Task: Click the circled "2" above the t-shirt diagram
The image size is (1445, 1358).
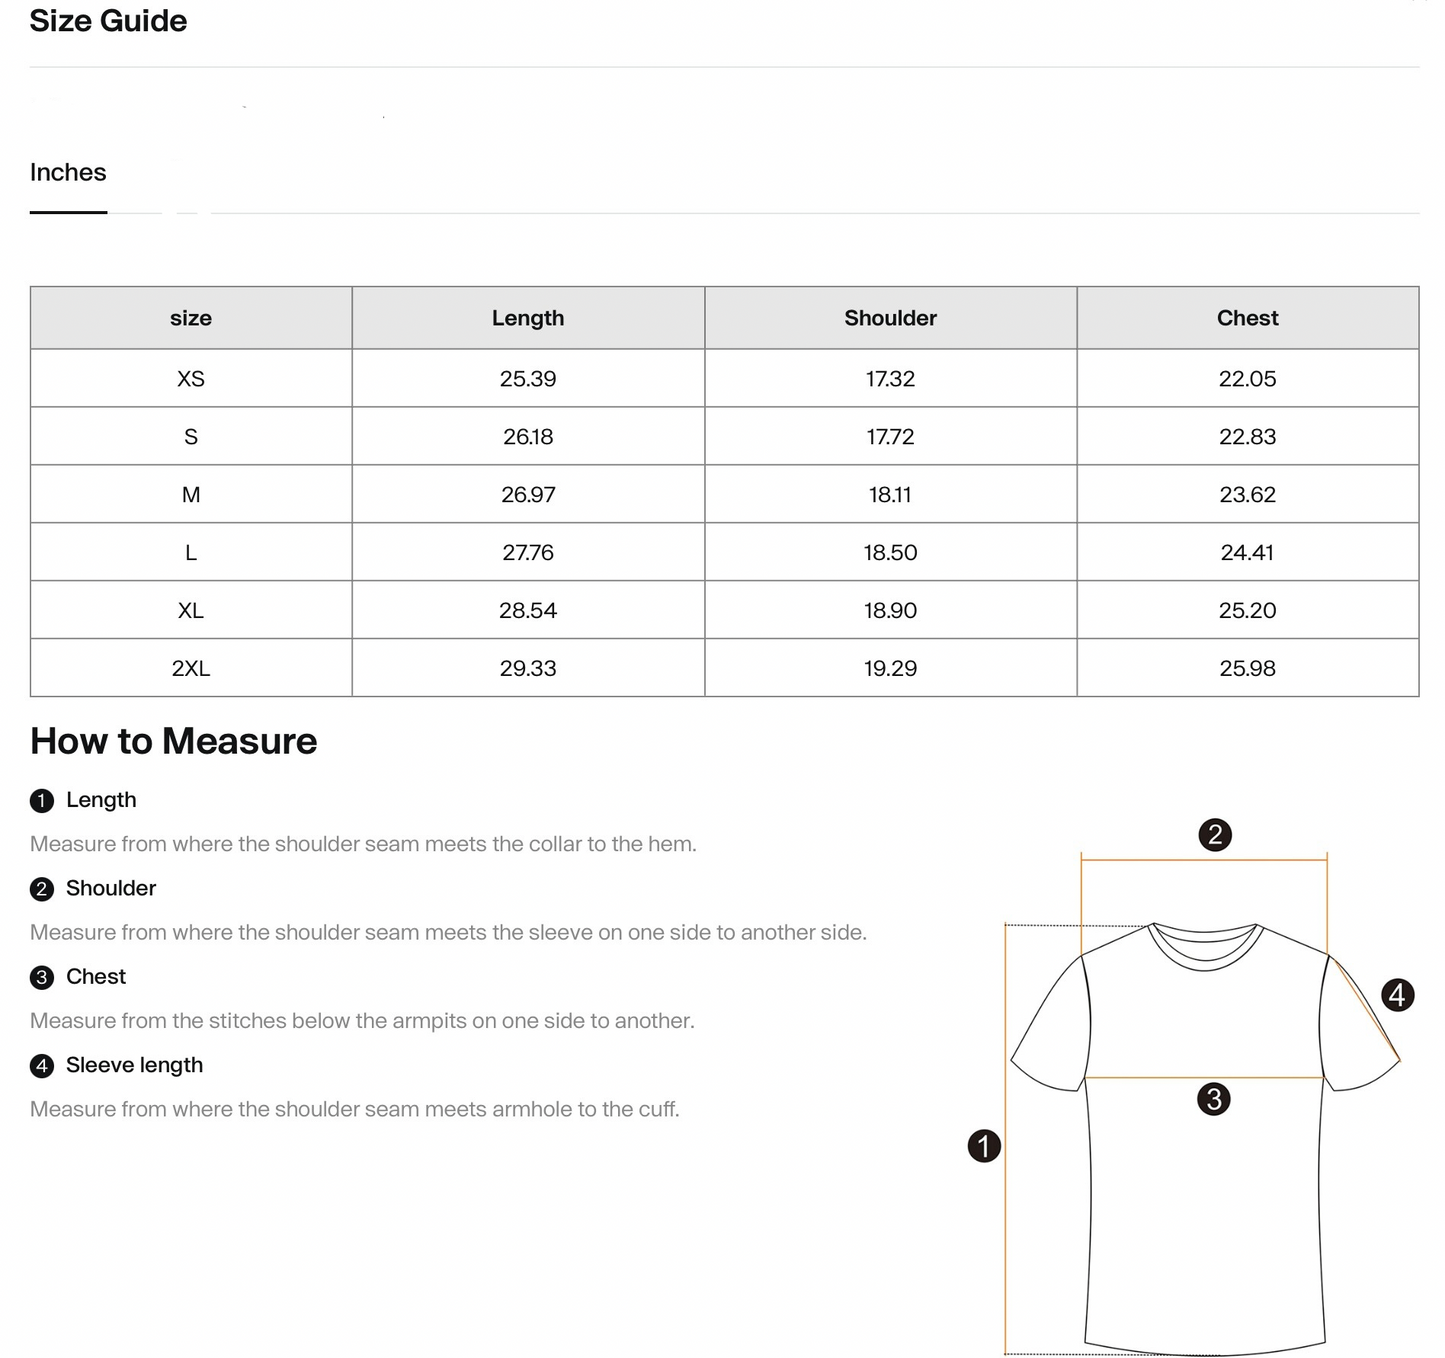Action: [x=1216, y=833]
